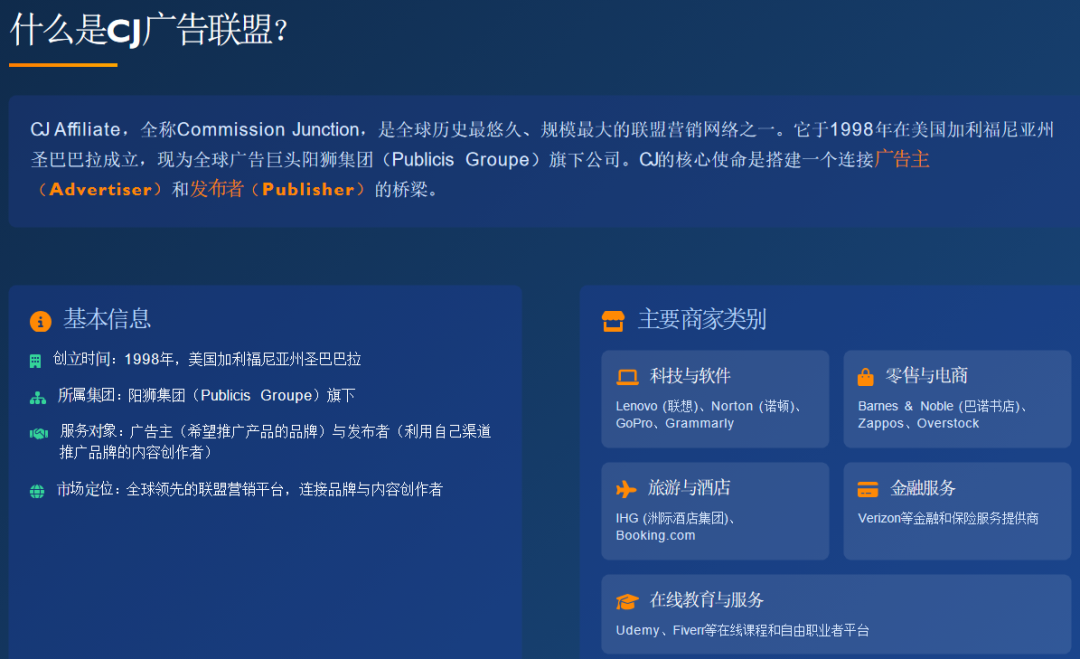Select the storefront icon next to 主要商家类别
Screen dimensions: 1080x659
[x=613, y=320]
